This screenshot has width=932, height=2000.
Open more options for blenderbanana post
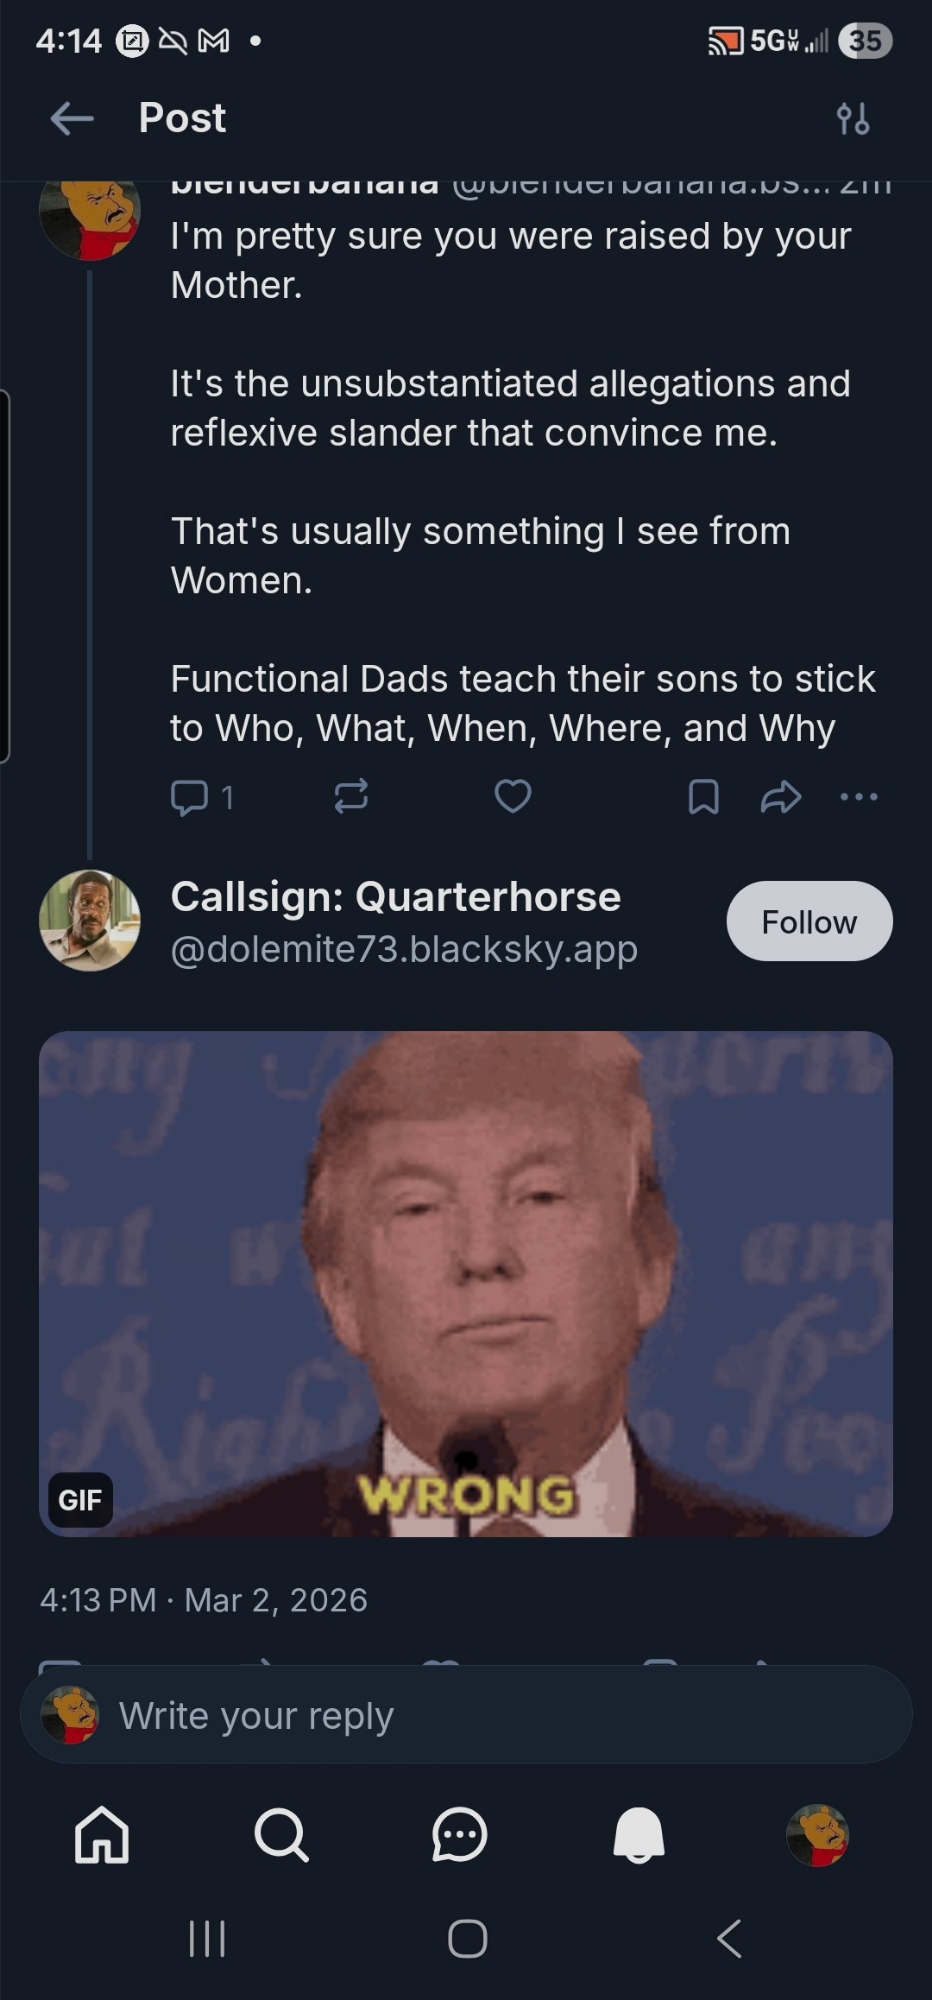click(x=859, y=797)
